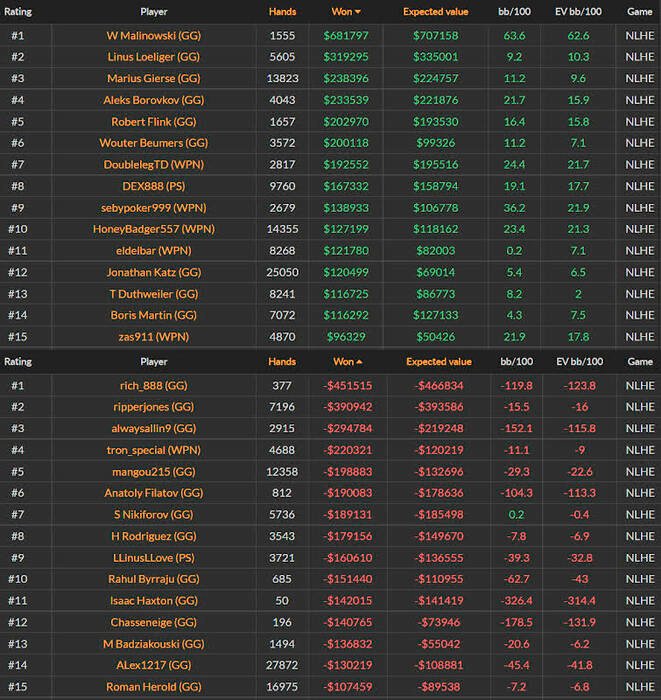Click the Player header in the bottom table
The height and width of the screenshot is (700, 661).
[x=154, y=362]
